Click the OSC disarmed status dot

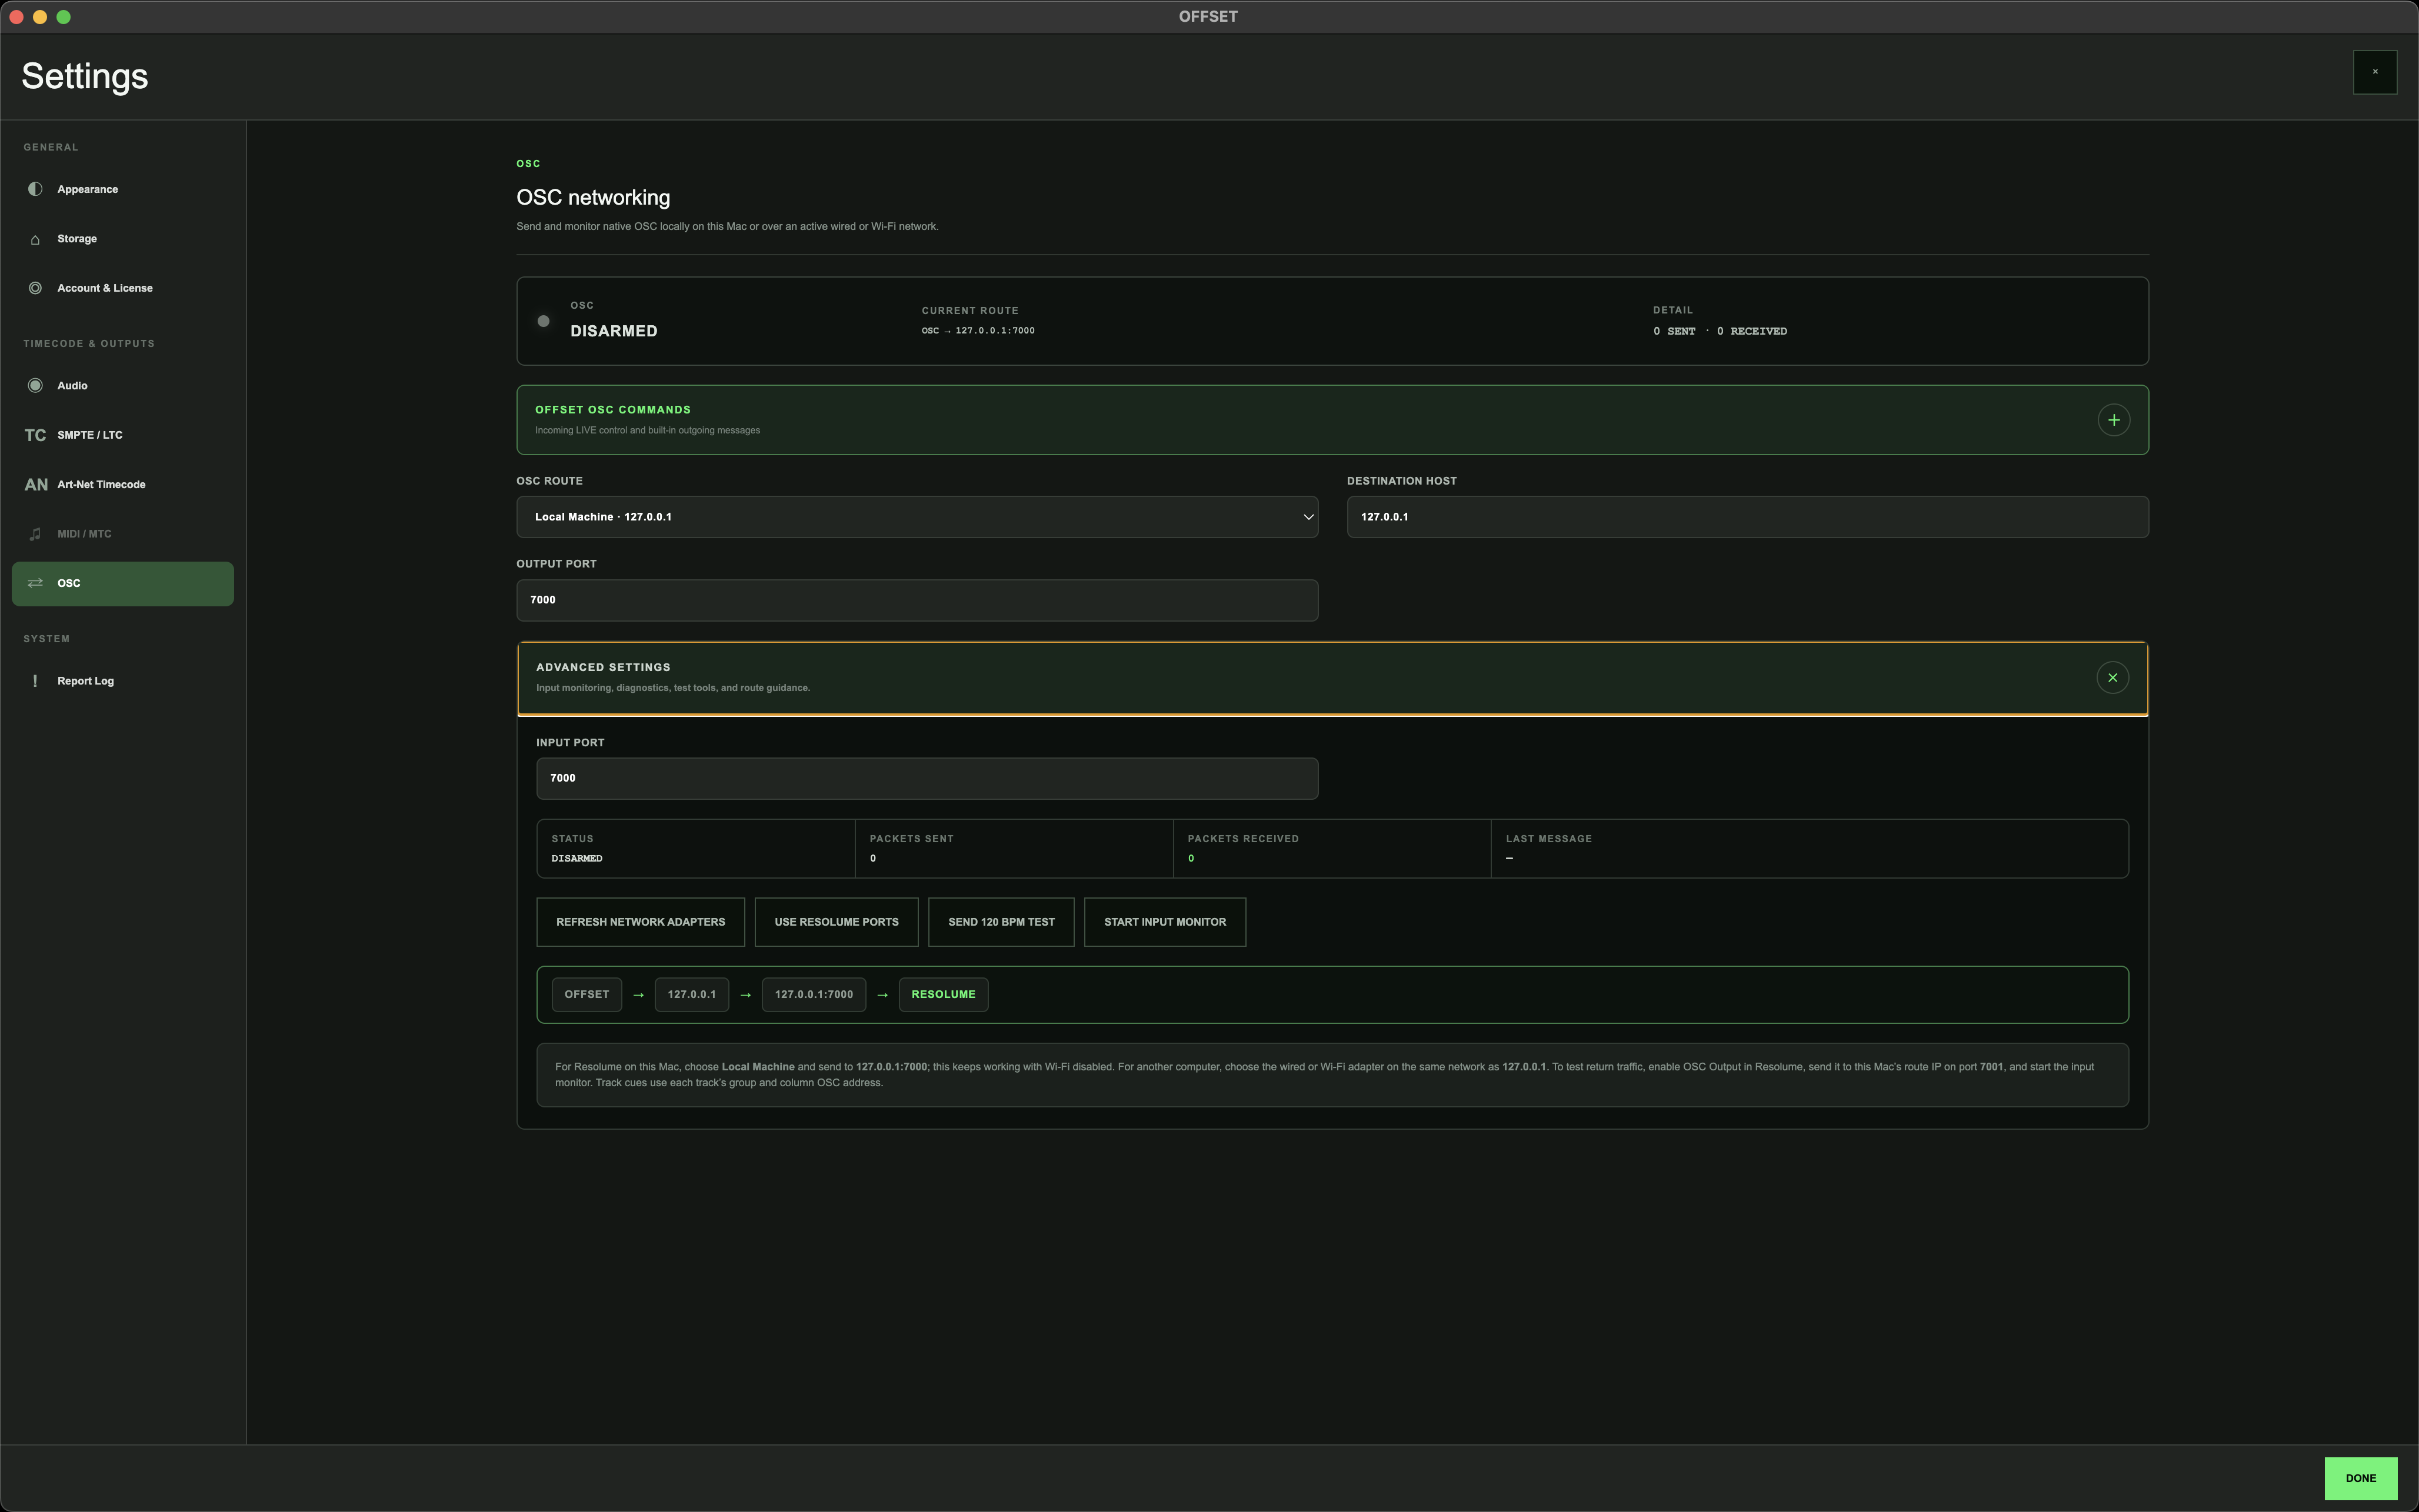(x=543, y=321)
